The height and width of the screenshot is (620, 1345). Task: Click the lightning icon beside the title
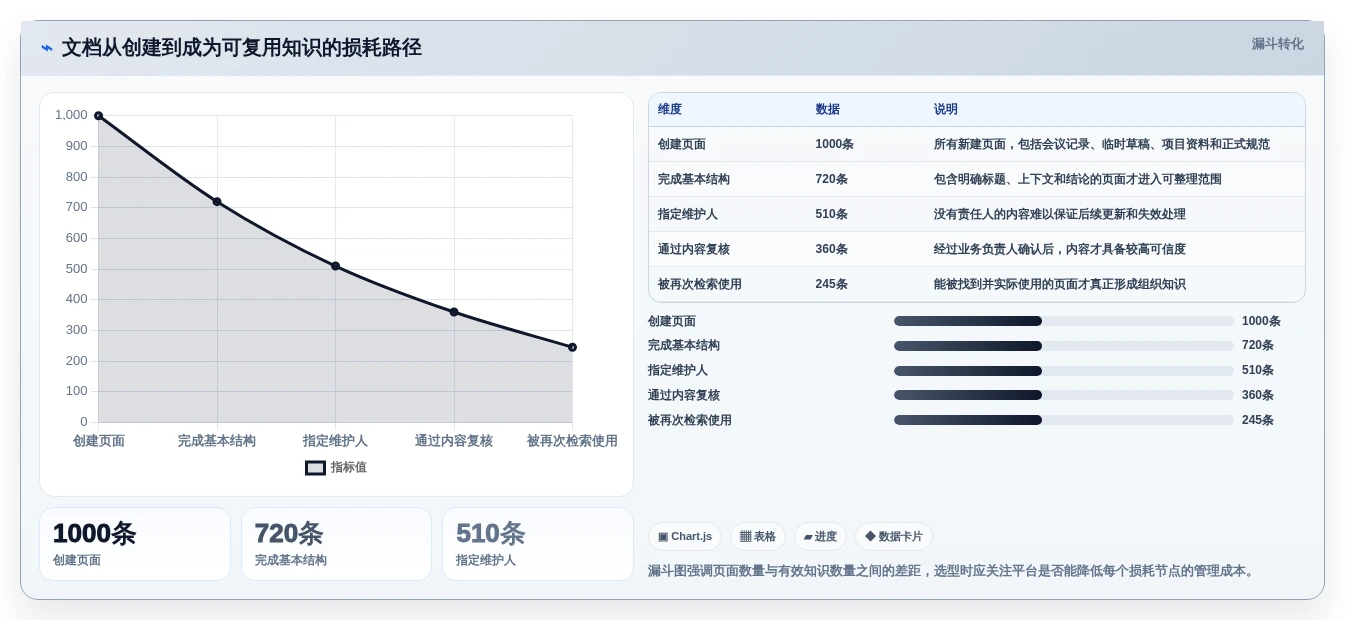[x=47, y=48]
